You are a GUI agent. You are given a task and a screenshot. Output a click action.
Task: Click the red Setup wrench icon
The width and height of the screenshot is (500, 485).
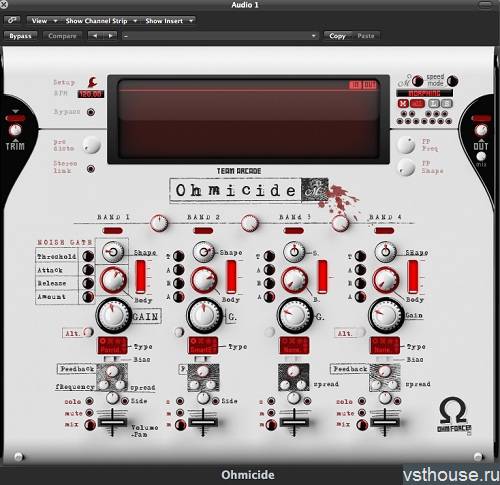(92, 82)
